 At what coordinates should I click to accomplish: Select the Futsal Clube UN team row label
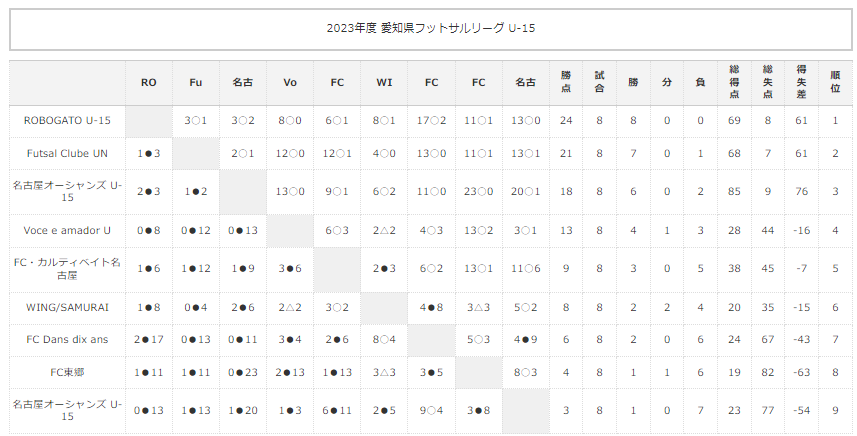point(67,154)
